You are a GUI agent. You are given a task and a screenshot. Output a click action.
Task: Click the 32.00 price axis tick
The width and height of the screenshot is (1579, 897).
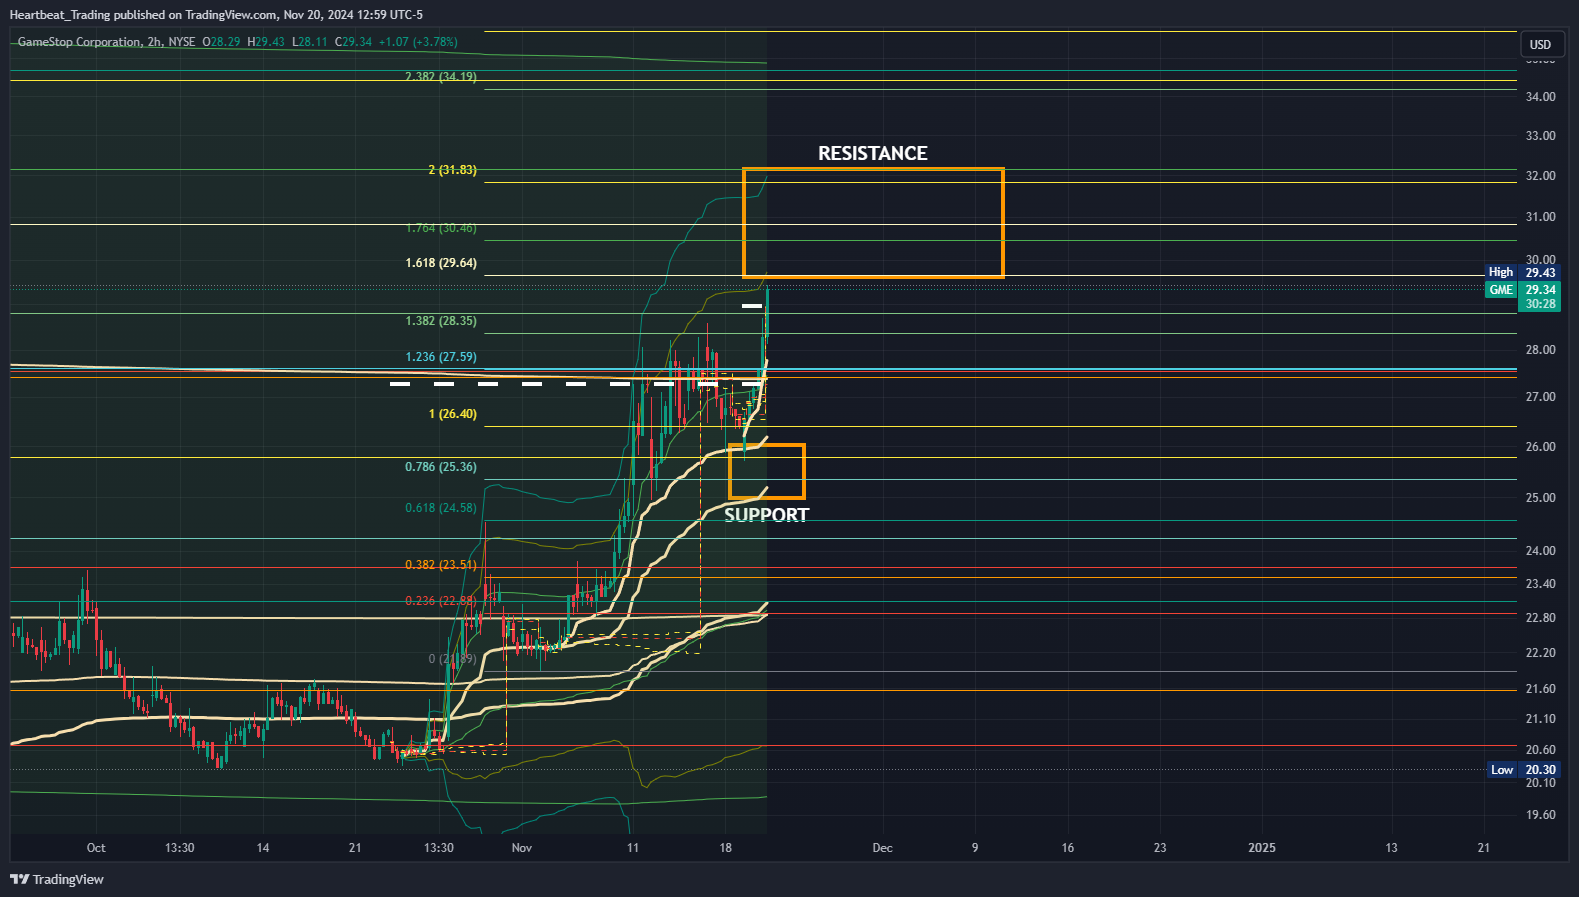pyautogui.click(x=1540, y=176)
